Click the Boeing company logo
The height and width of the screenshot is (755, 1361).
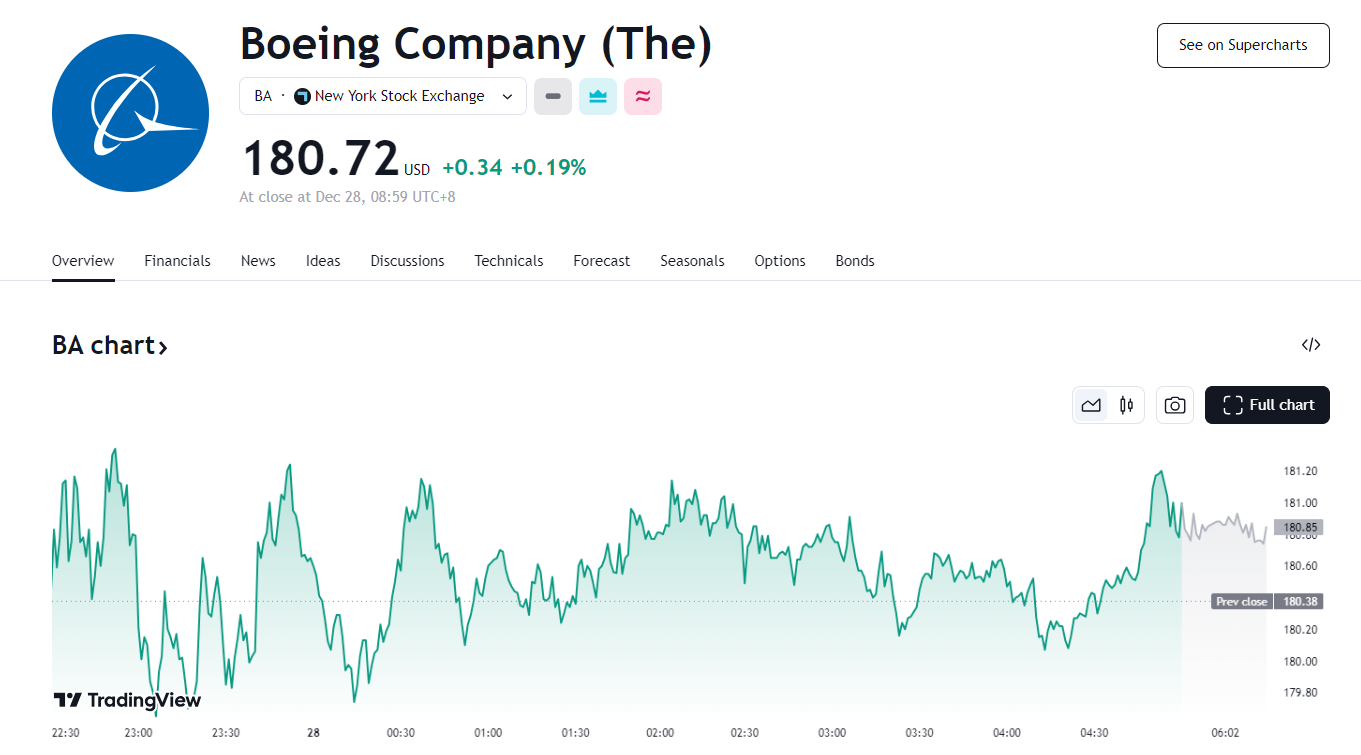(x=130, y=113)
